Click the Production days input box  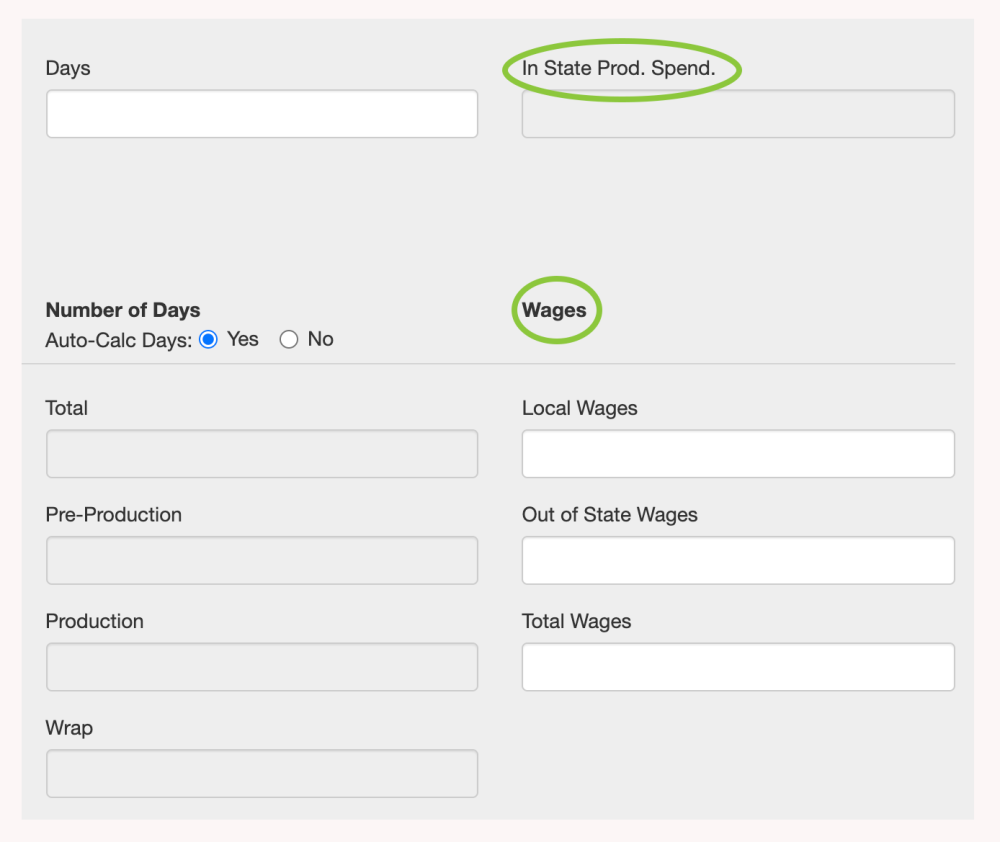(261, 667)
